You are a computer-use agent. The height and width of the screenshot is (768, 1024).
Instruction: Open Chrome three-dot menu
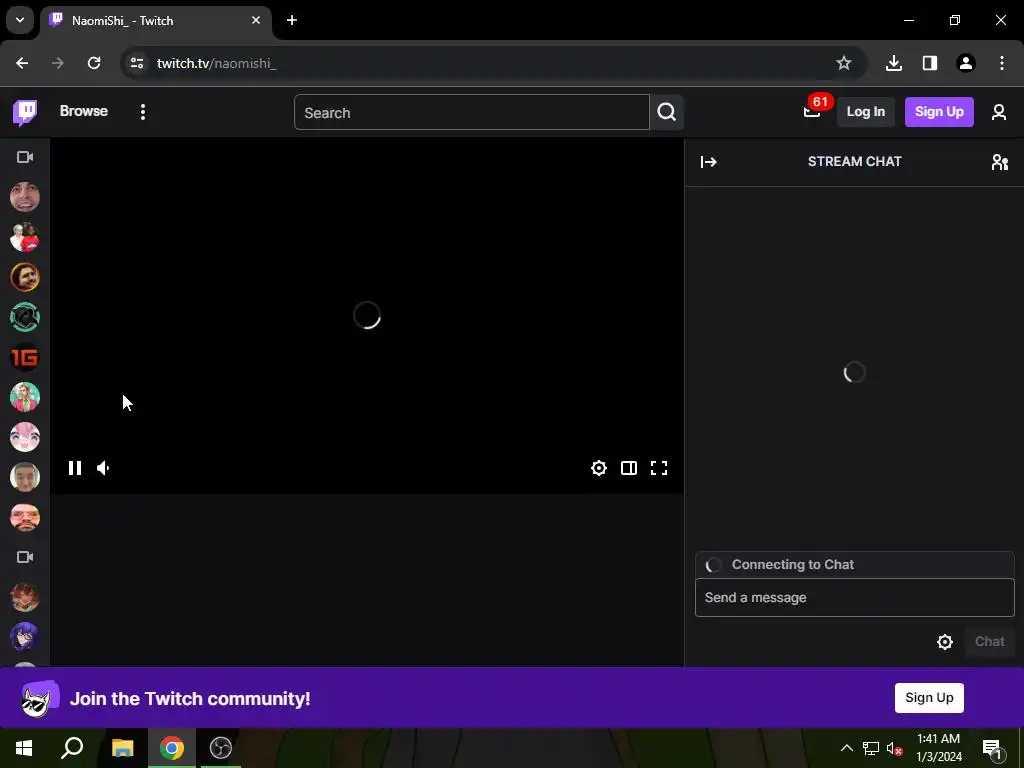click(x=1002, y=63)
